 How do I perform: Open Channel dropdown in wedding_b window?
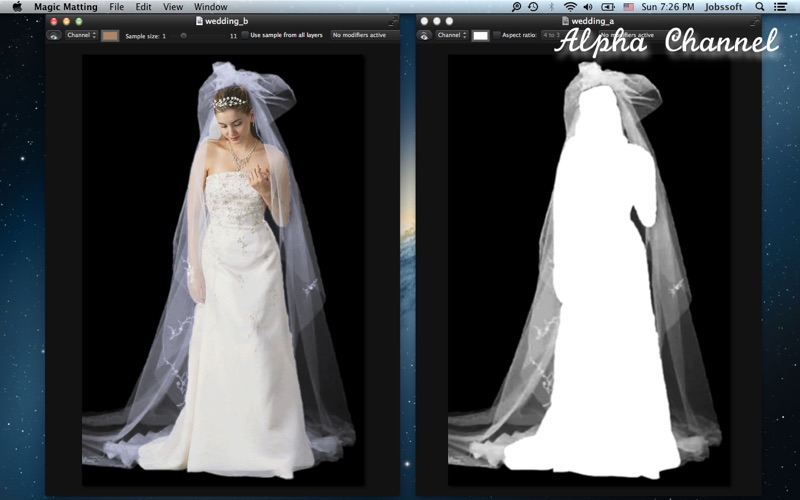click(81, 35)
